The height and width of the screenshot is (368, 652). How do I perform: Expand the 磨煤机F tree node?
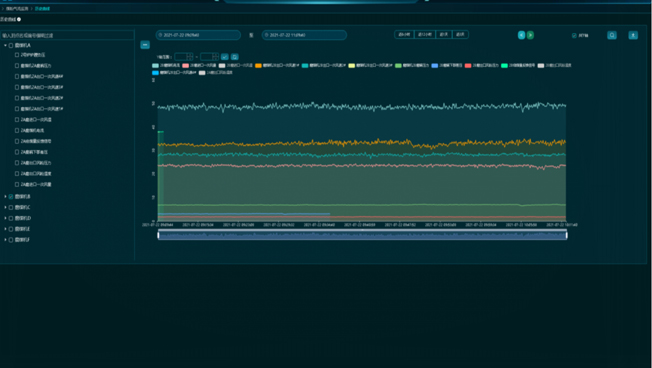click(5, 240)
